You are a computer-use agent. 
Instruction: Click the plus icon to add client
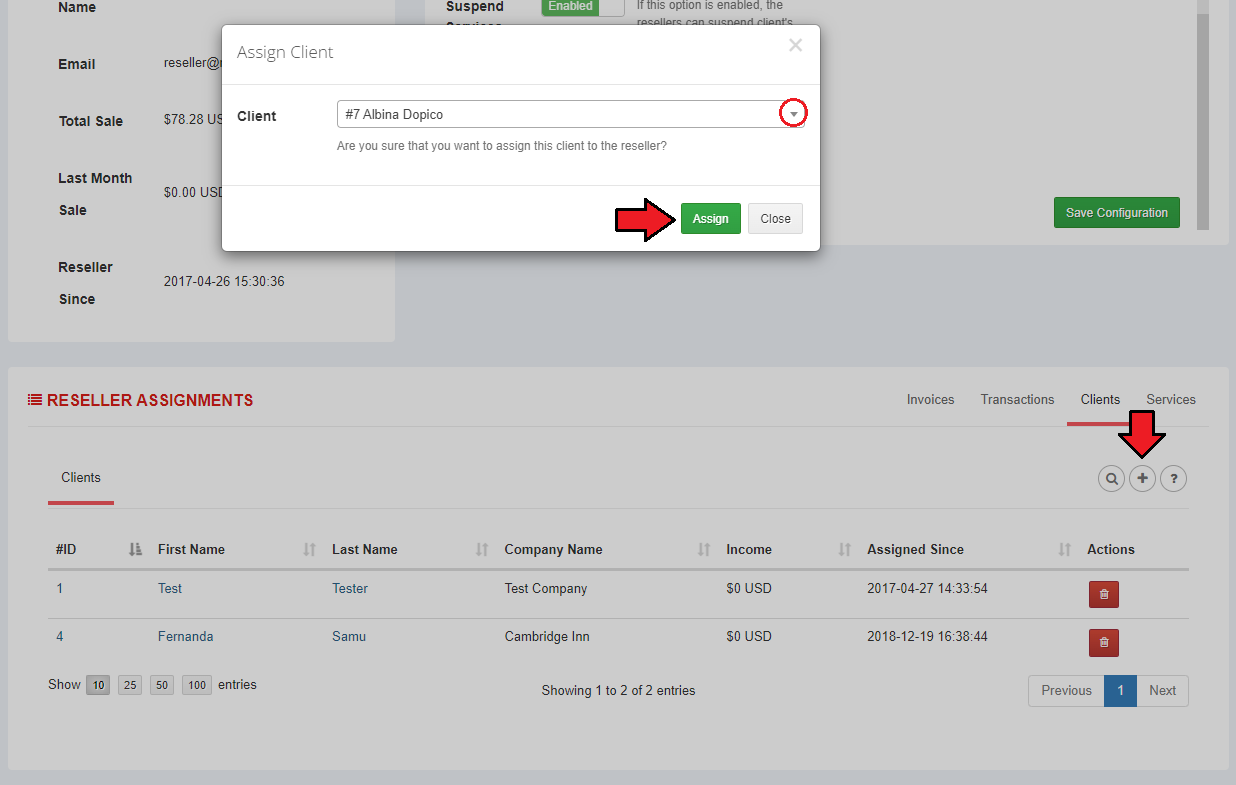[1142, 479]
